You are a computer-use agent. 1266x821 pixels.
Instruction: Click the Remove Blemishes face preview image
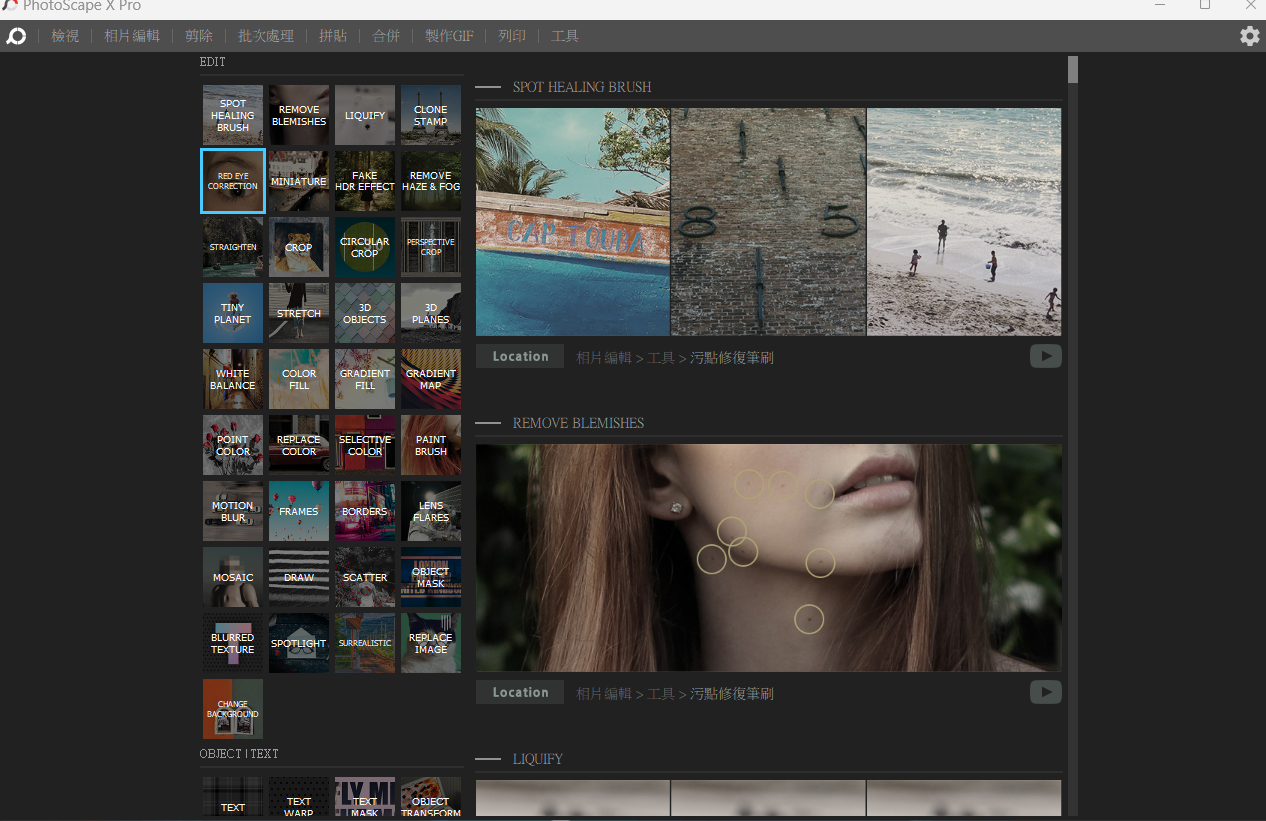[x=769, y=558]
